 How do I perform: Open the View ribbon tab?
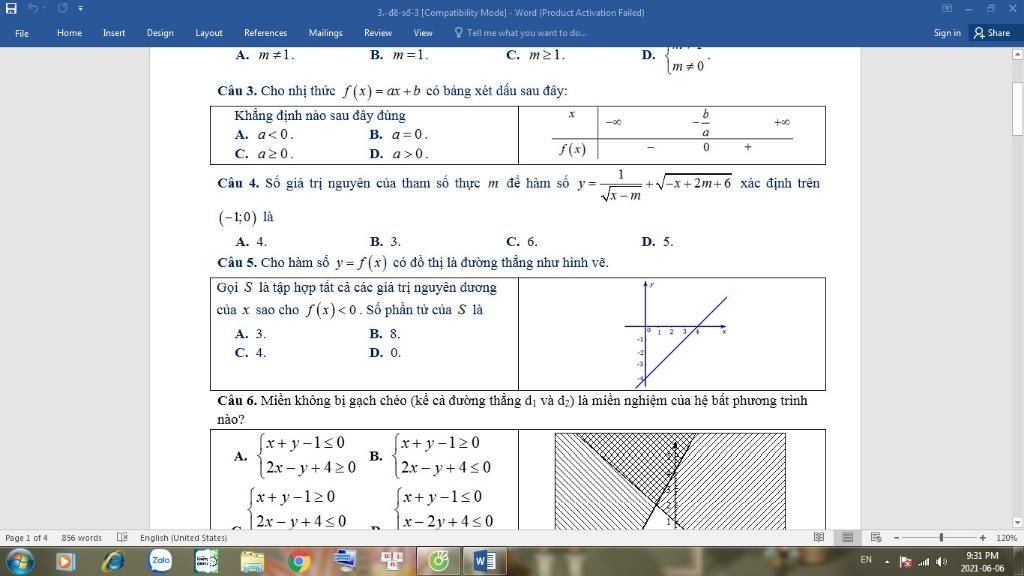click(x=423, y=33)
